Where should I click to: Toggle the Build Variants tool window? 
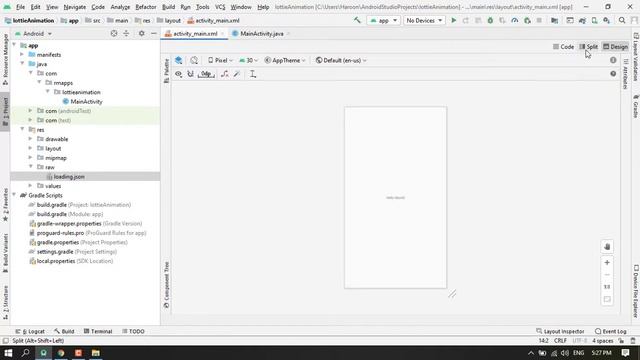(5, 253)
